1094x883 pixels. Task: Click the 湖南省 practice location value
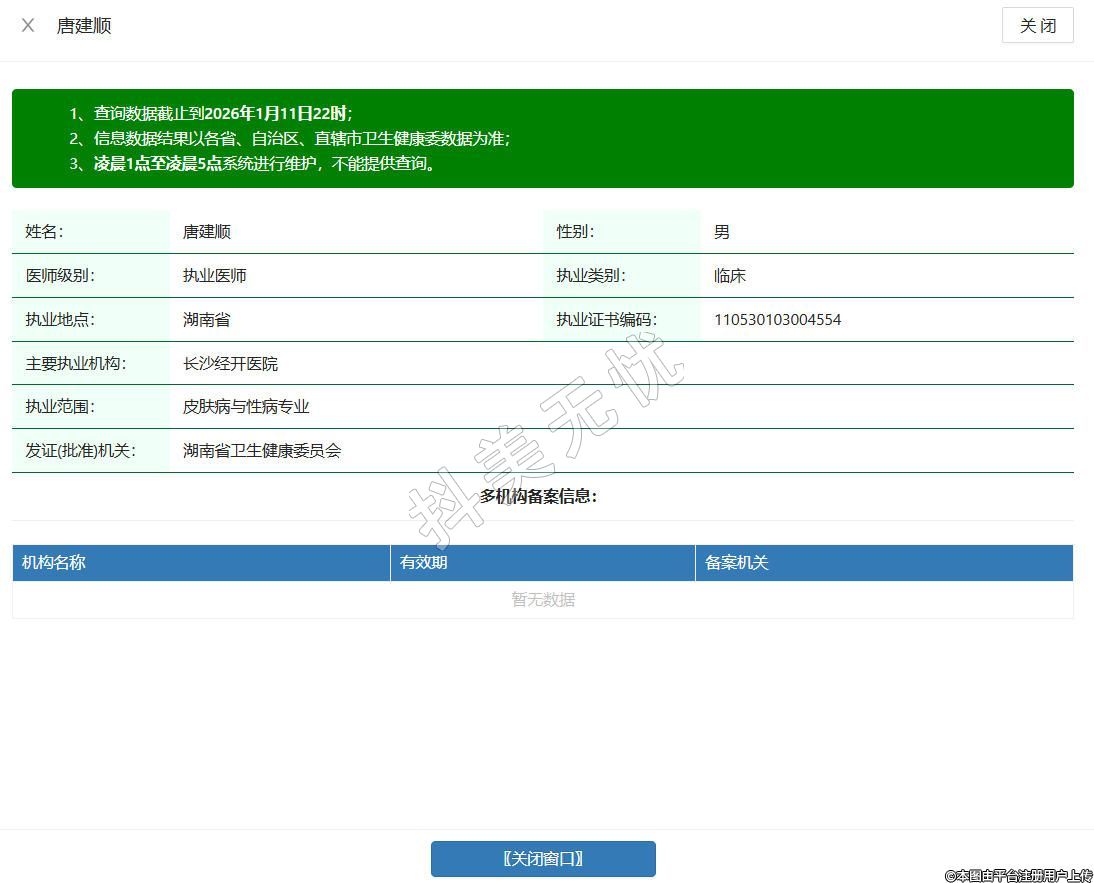[206, 320]
